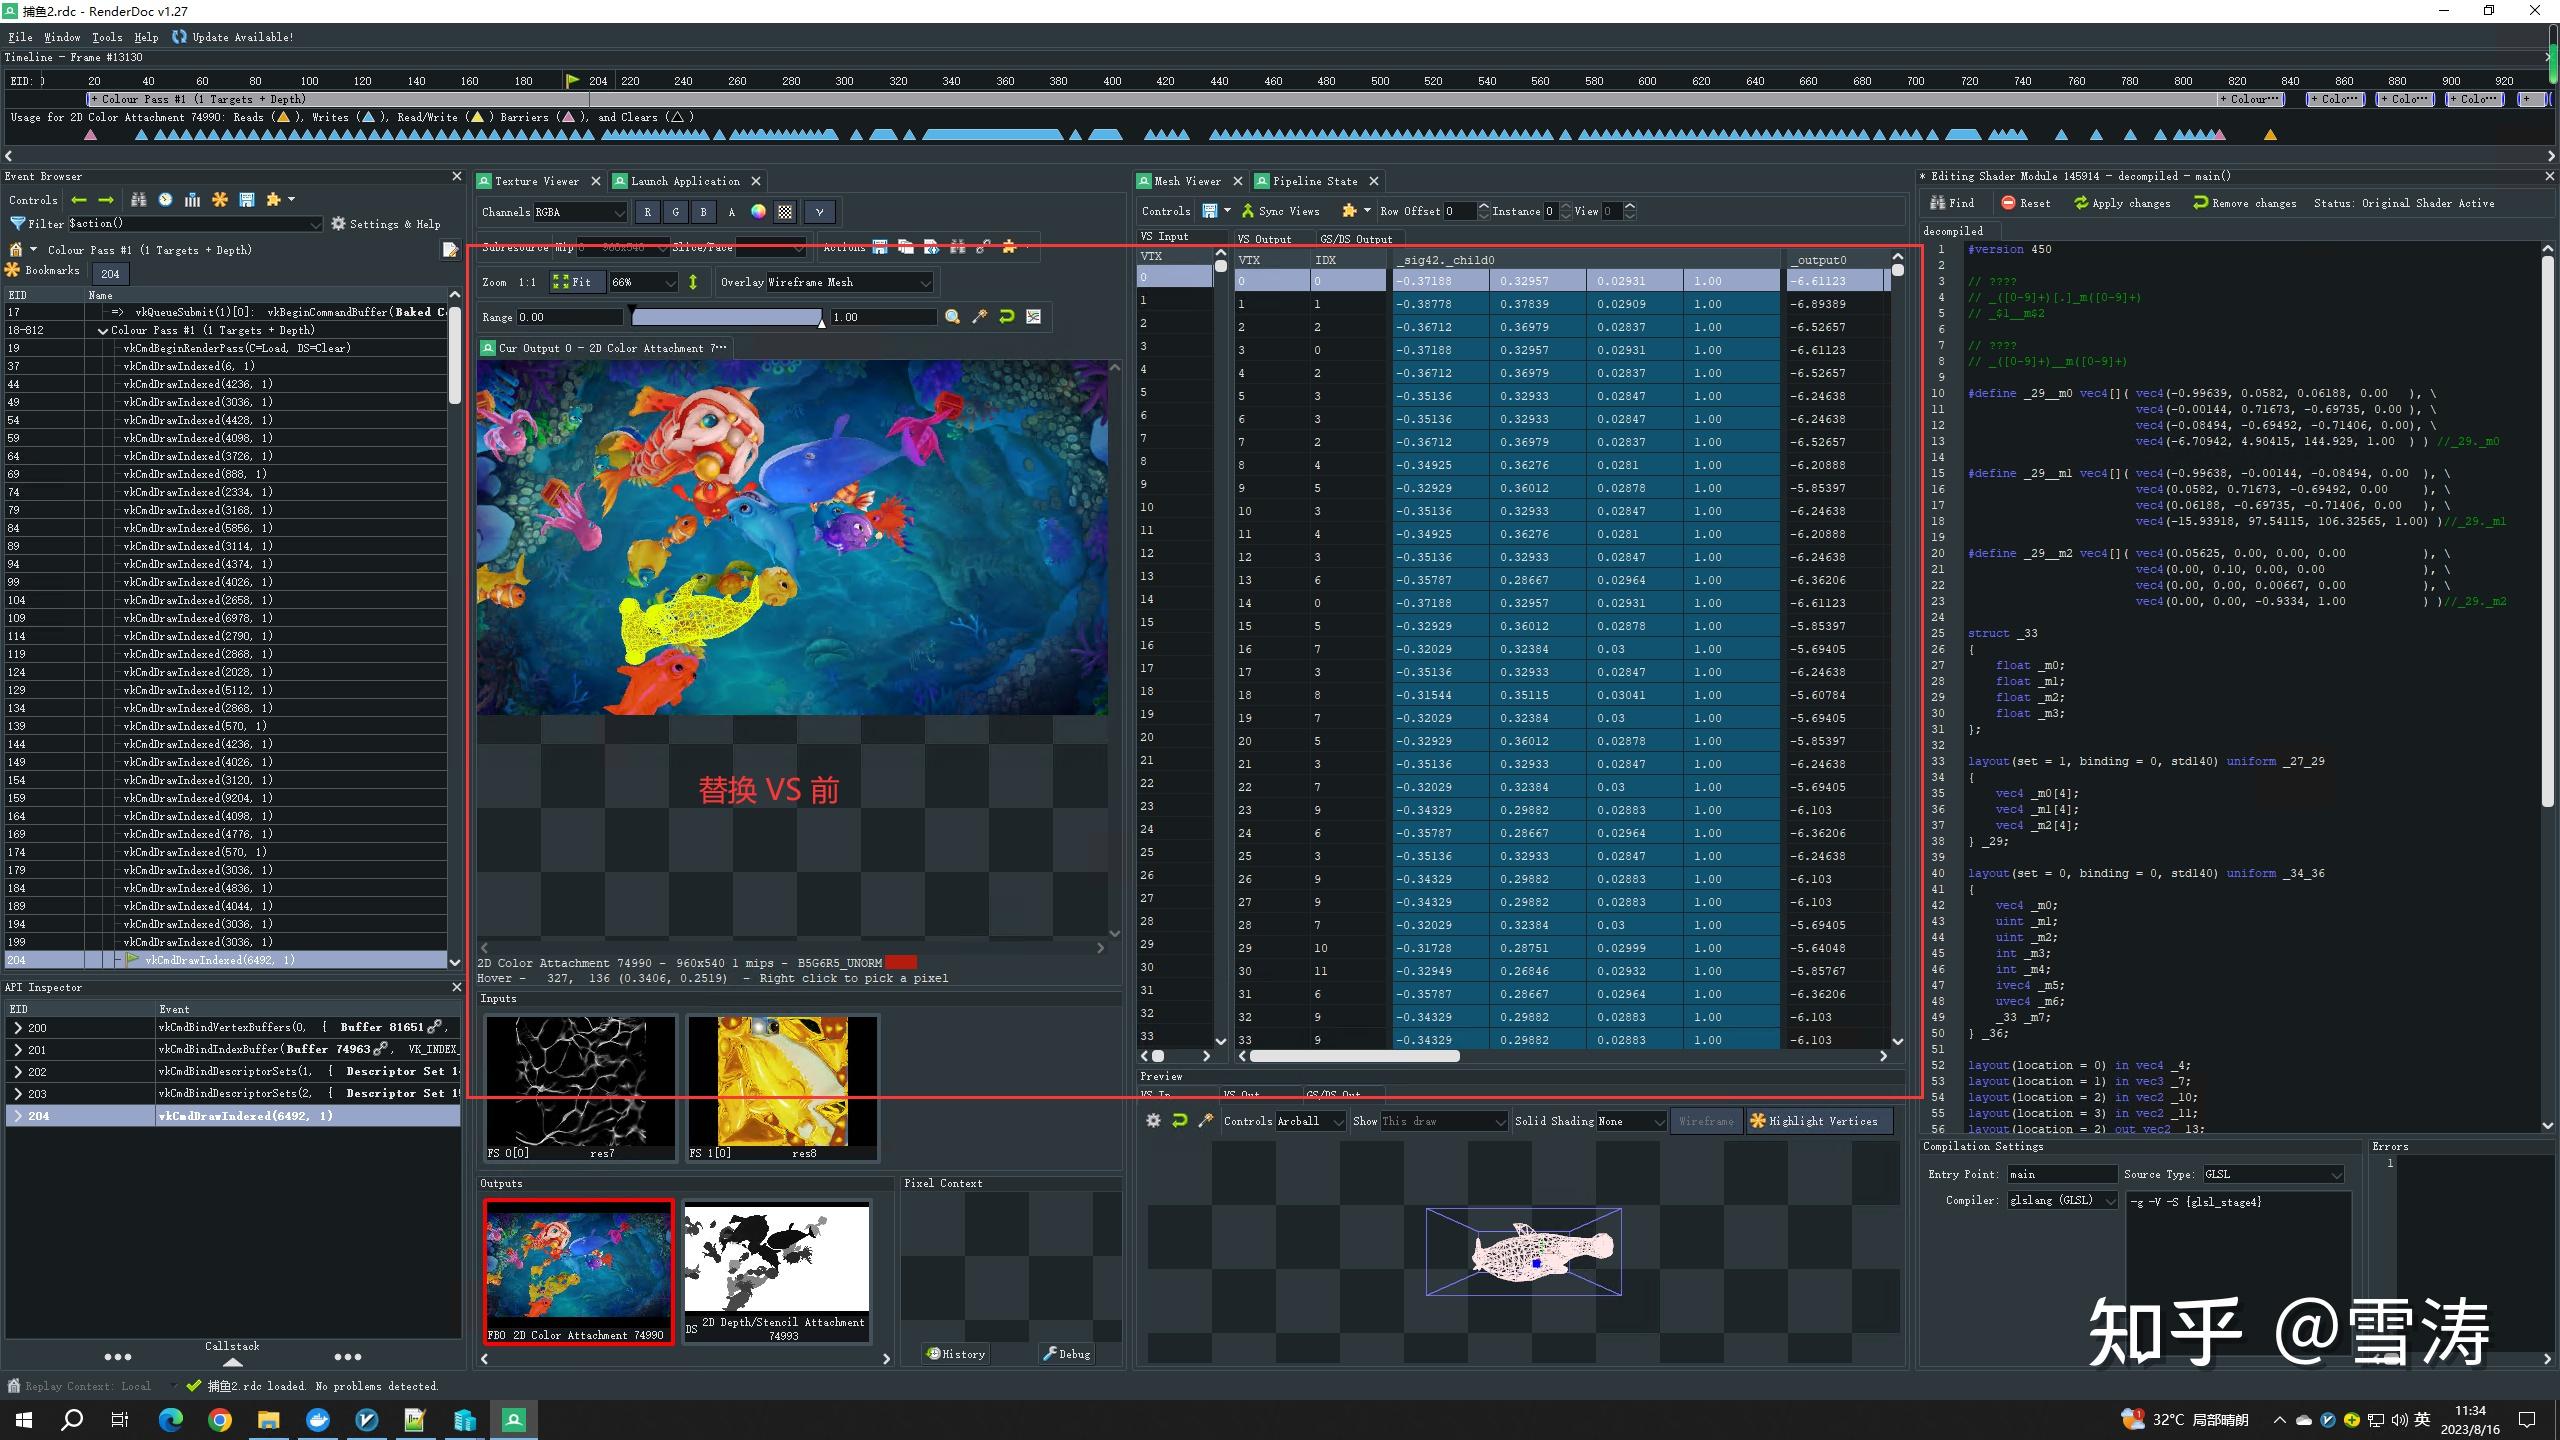Viewport: 2560px width, 1440px height.
Task: Click the notepad edit icon beside Colour Pass breadcrumb
Action: point(450,250)
